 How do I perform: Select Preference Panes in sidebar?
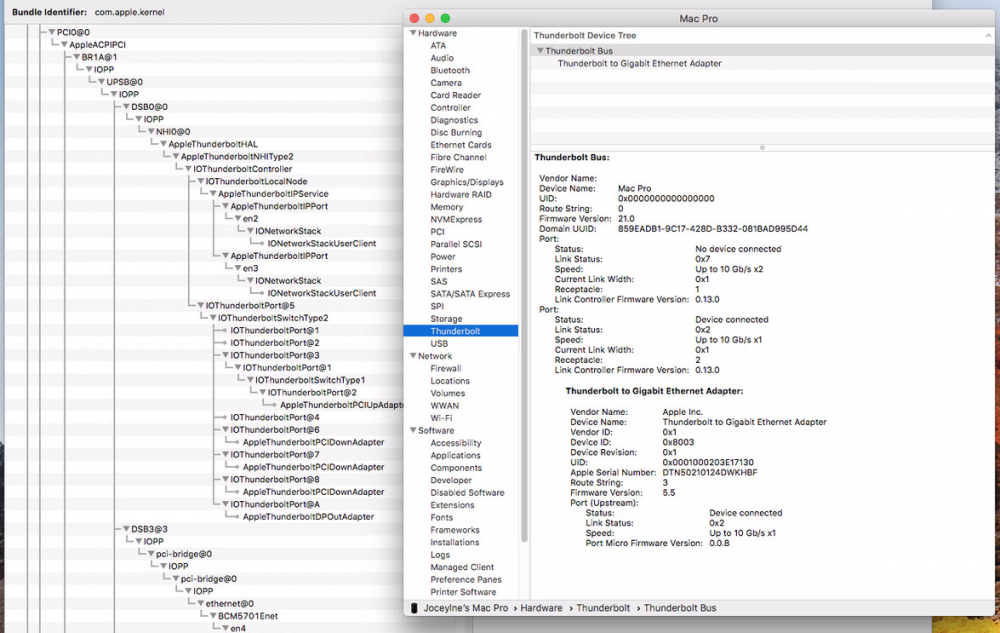pos(466,579)
